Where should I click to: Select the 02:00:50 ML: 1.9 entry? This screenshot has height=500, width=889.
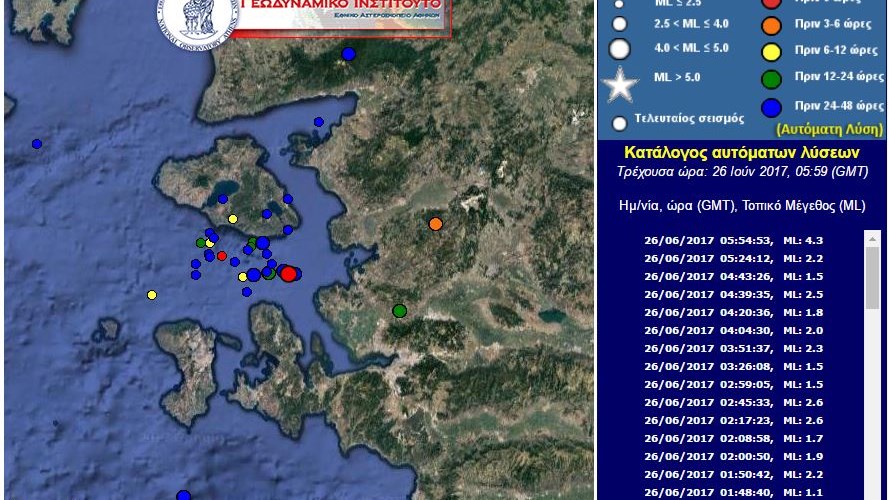(733, 457)
